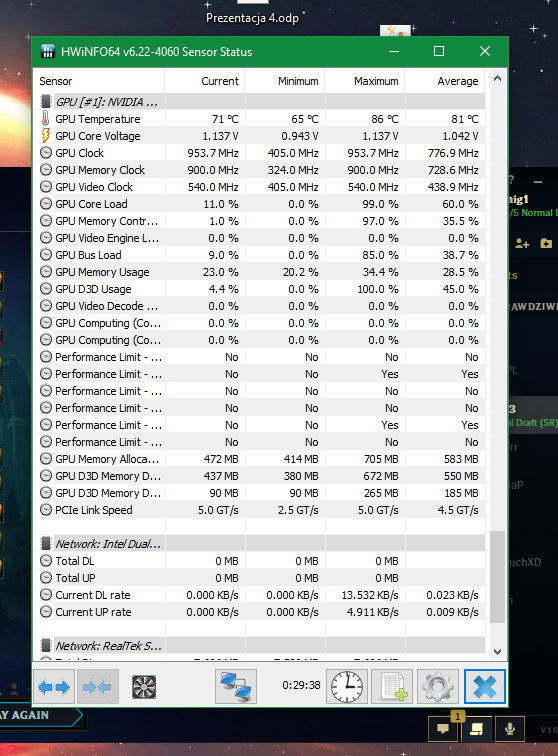
Task: Close sensors with the blue X button
Action: [x=485, y=687]
